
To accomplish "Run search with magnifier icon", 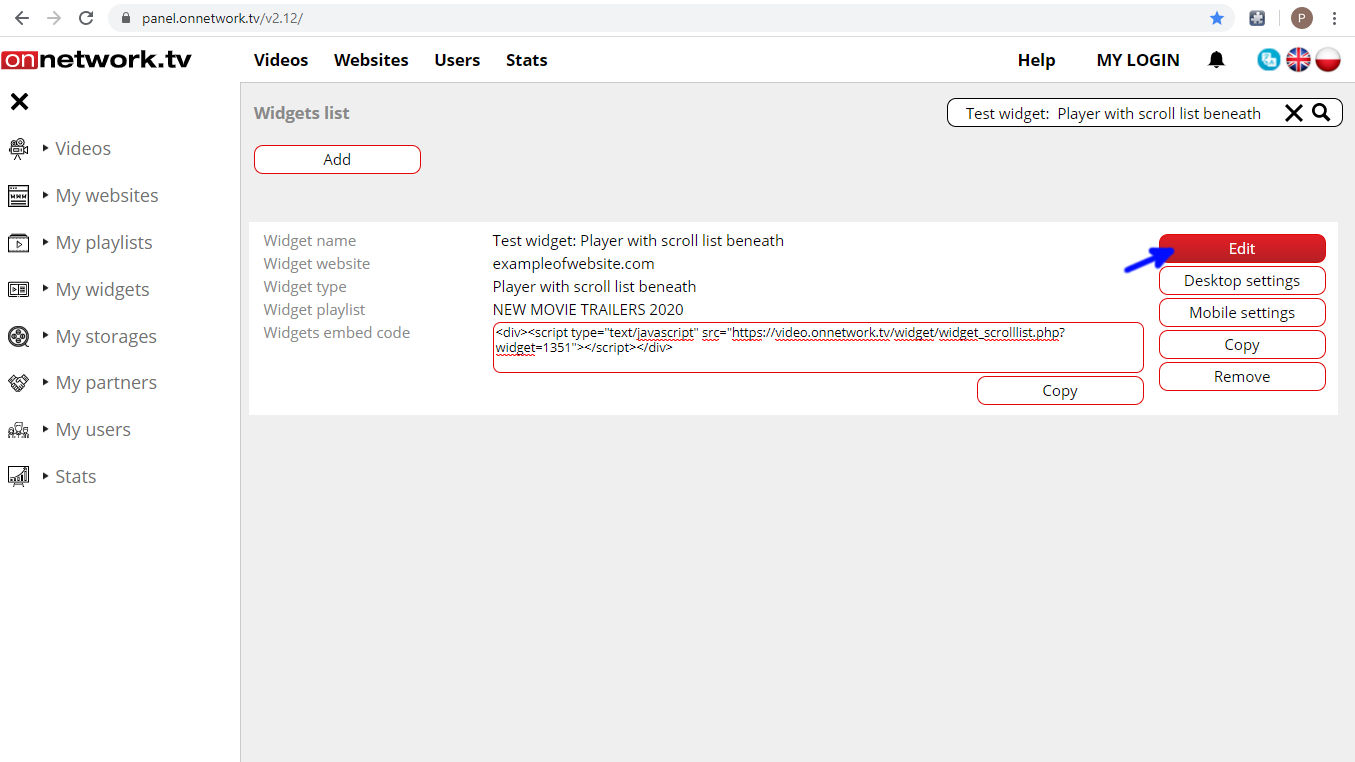I will (1321, 113).
